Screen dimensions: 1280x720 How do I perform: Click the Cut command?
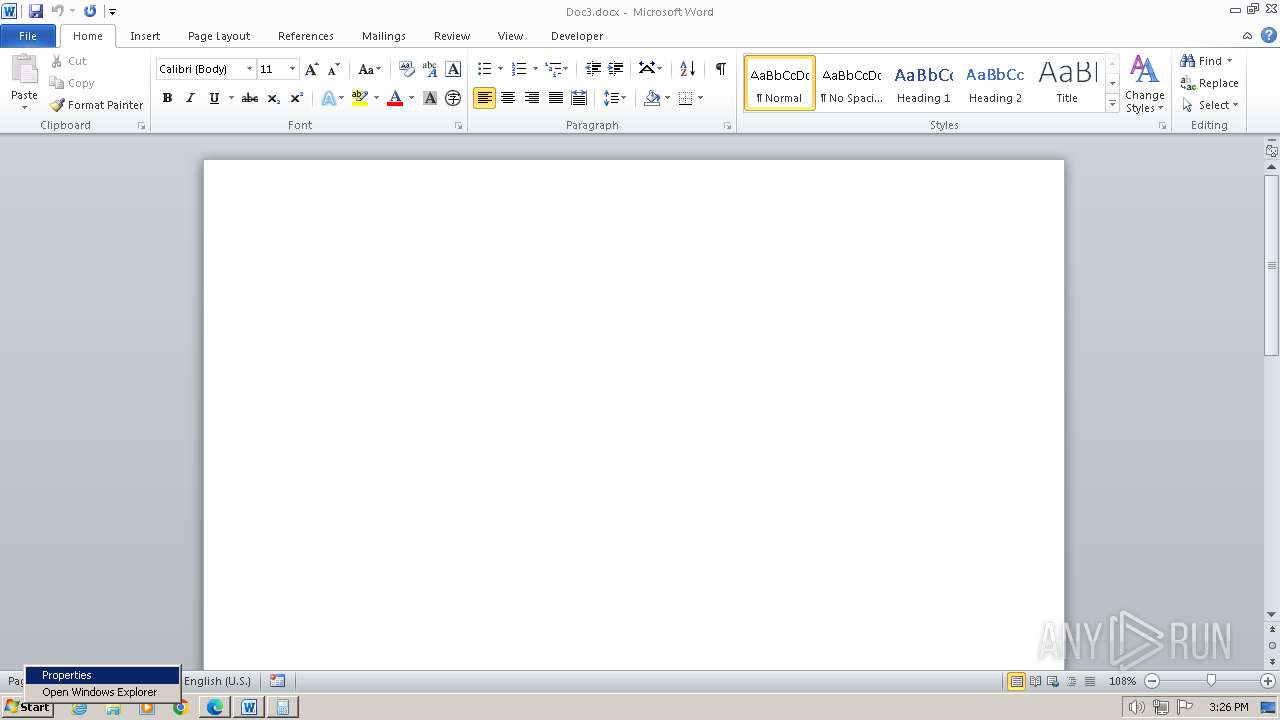69,61
